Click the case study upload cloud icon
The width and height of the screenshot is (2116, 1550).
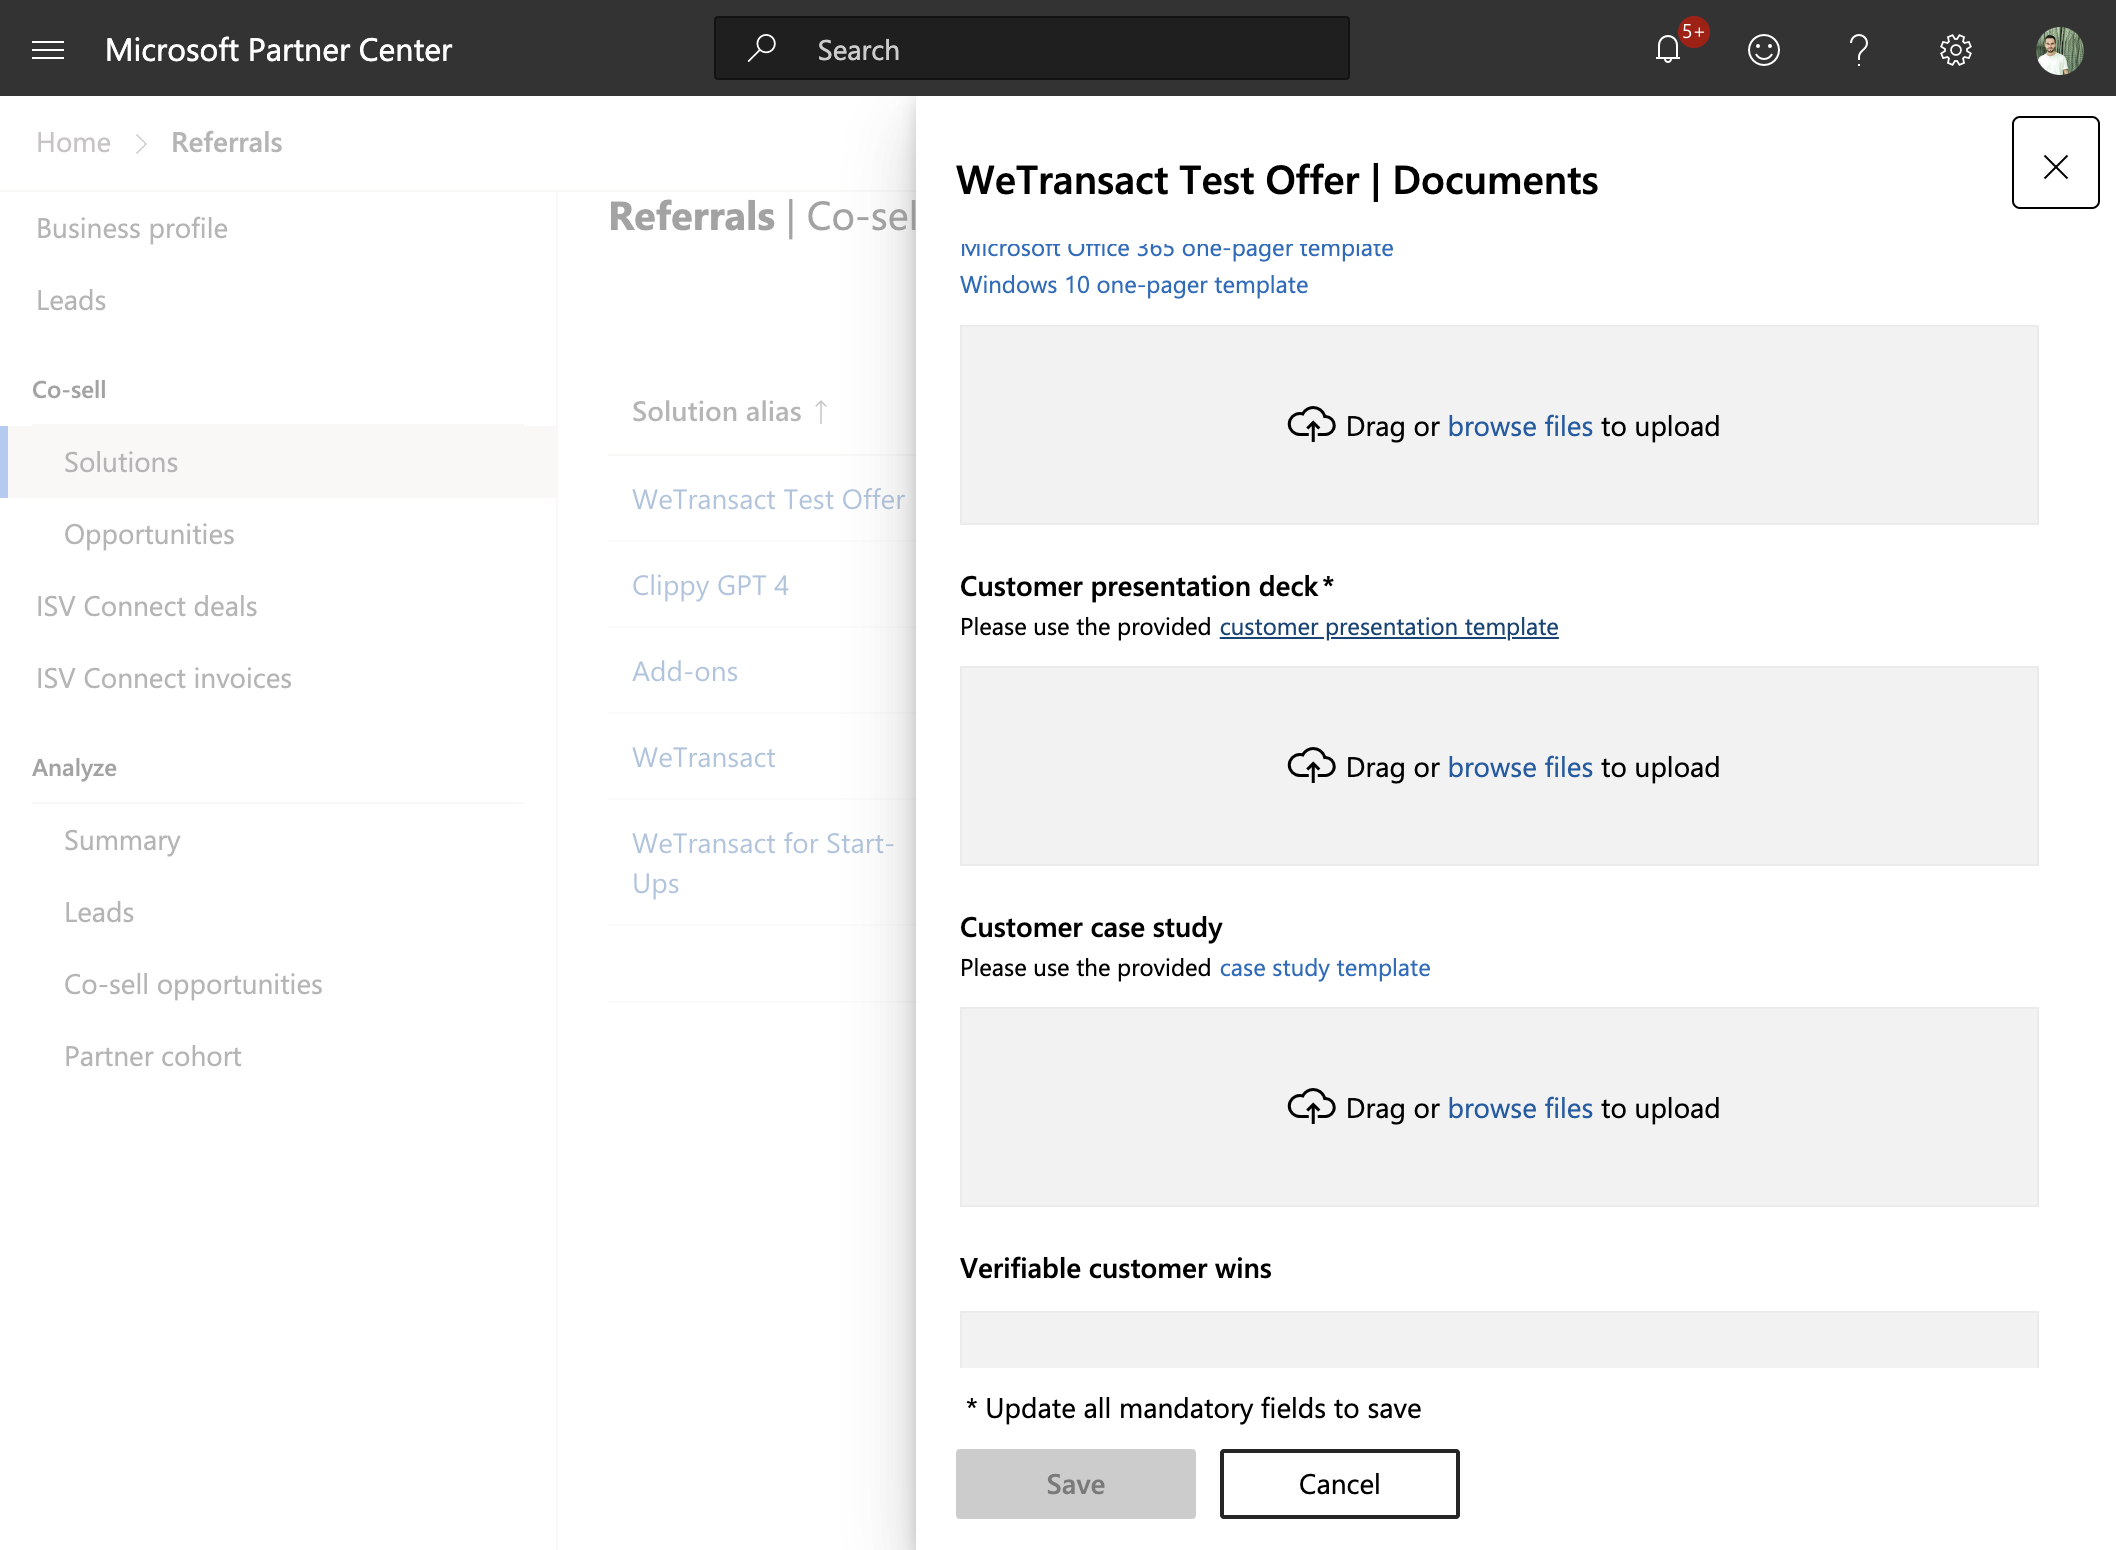click(1311, 1107)
